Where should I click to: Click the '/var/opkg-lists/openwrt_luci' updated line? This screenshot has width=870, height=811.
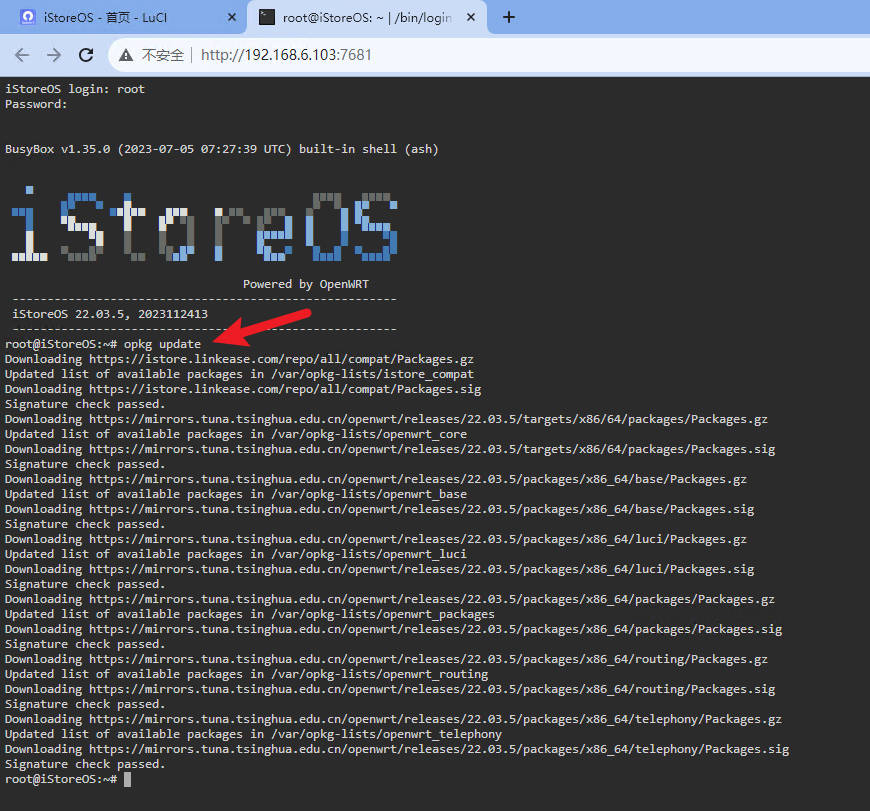pos(236,554)
